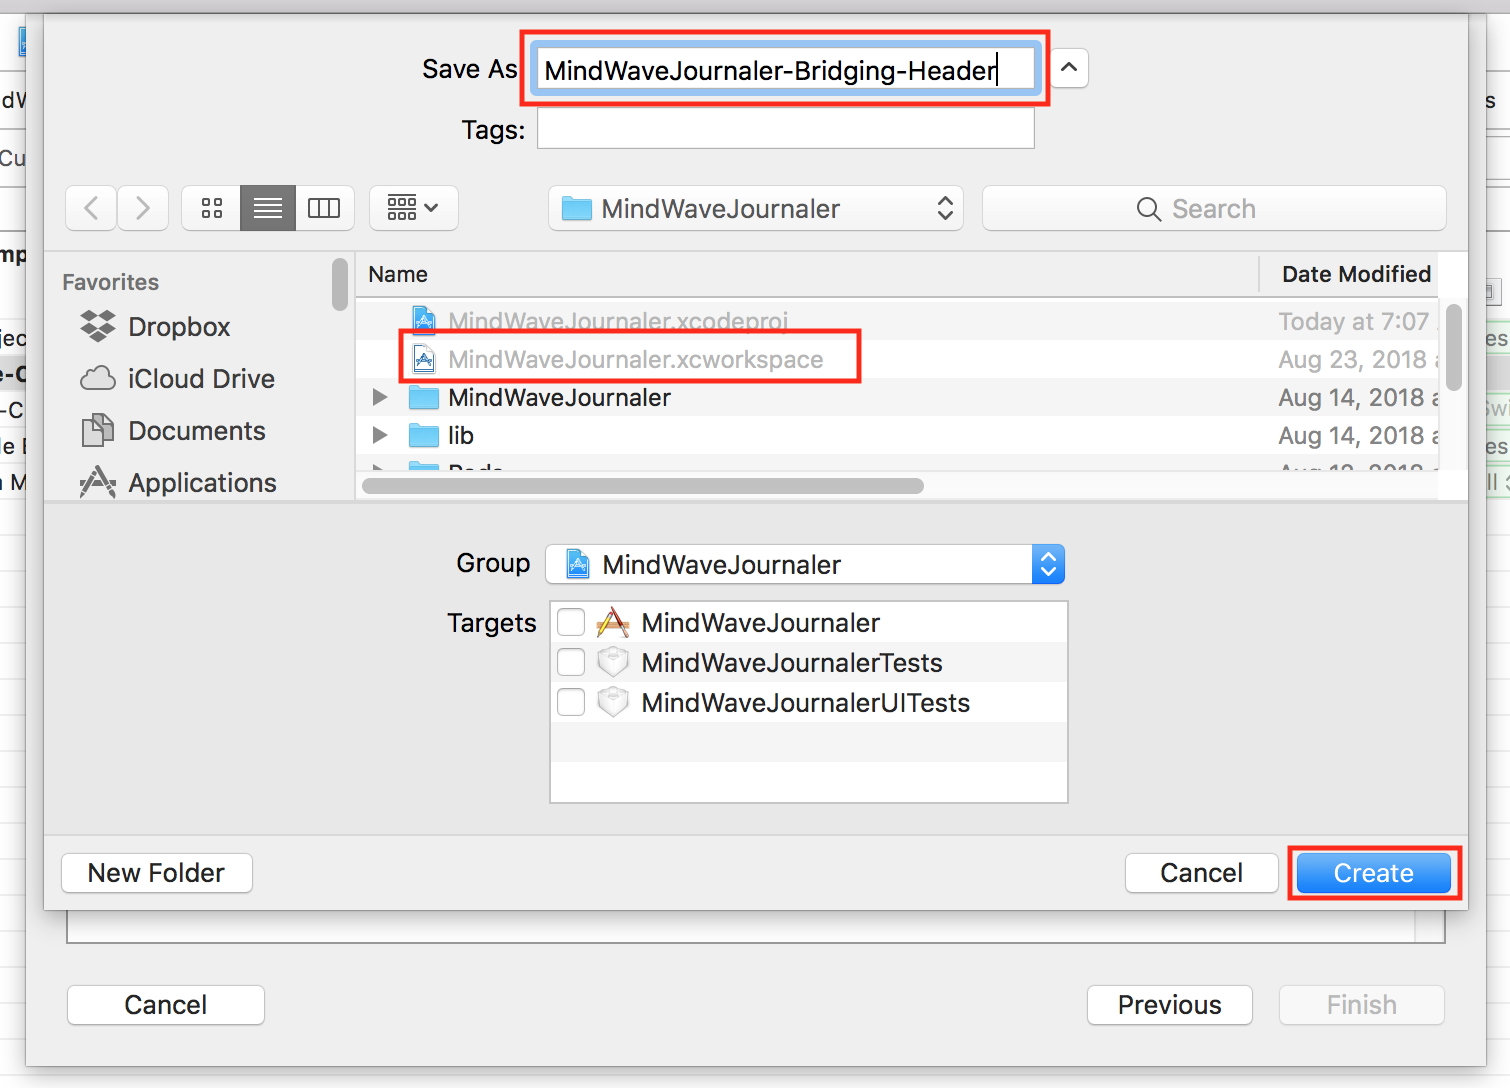Screen dimensions: 1510x1088
Task: Open Dropbox in Favorites sidebar
Action: (x=178, y=327)
